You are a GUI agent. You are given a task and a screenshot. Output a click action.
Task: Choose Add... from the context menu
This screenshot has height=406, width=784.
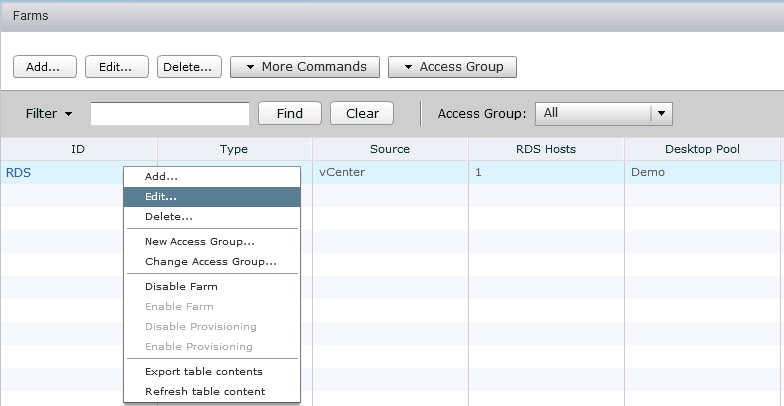click(x=161, y=177)
